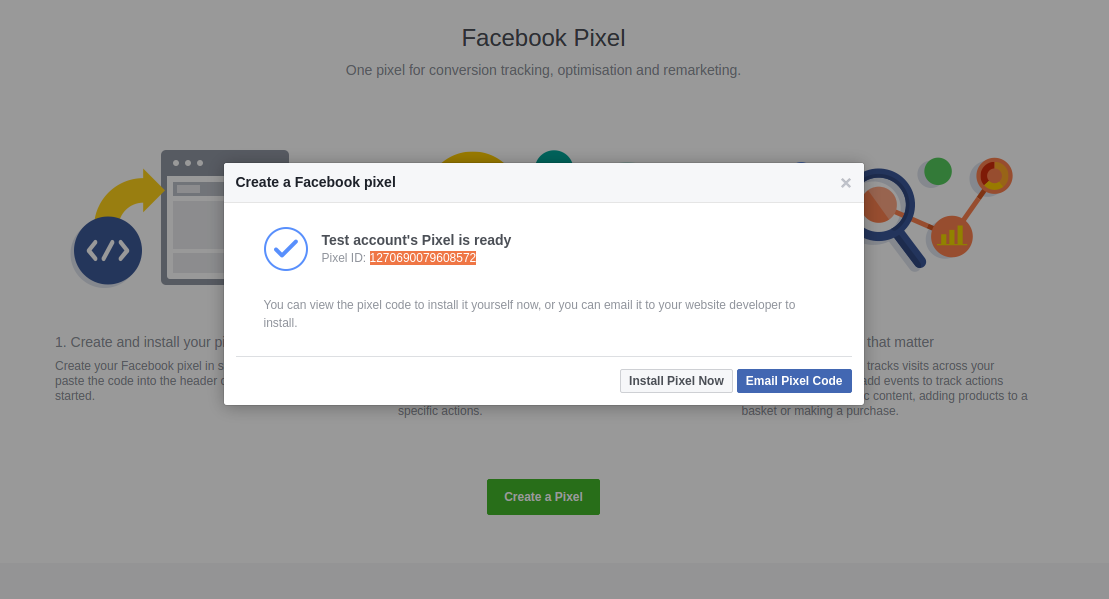
Task: Click the pixel code instructions paragraph
Action: tap(529, 314)
